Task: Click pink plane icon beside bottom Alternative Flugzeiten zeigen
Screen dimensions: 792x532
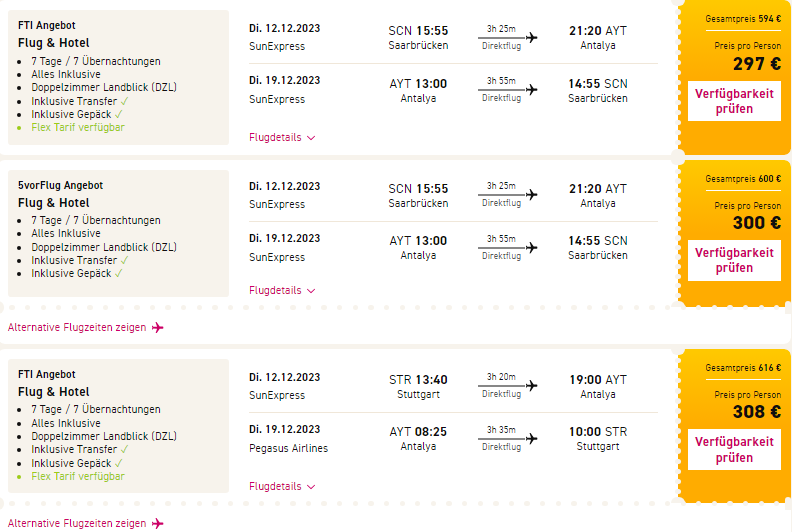Action: point(157,523)
